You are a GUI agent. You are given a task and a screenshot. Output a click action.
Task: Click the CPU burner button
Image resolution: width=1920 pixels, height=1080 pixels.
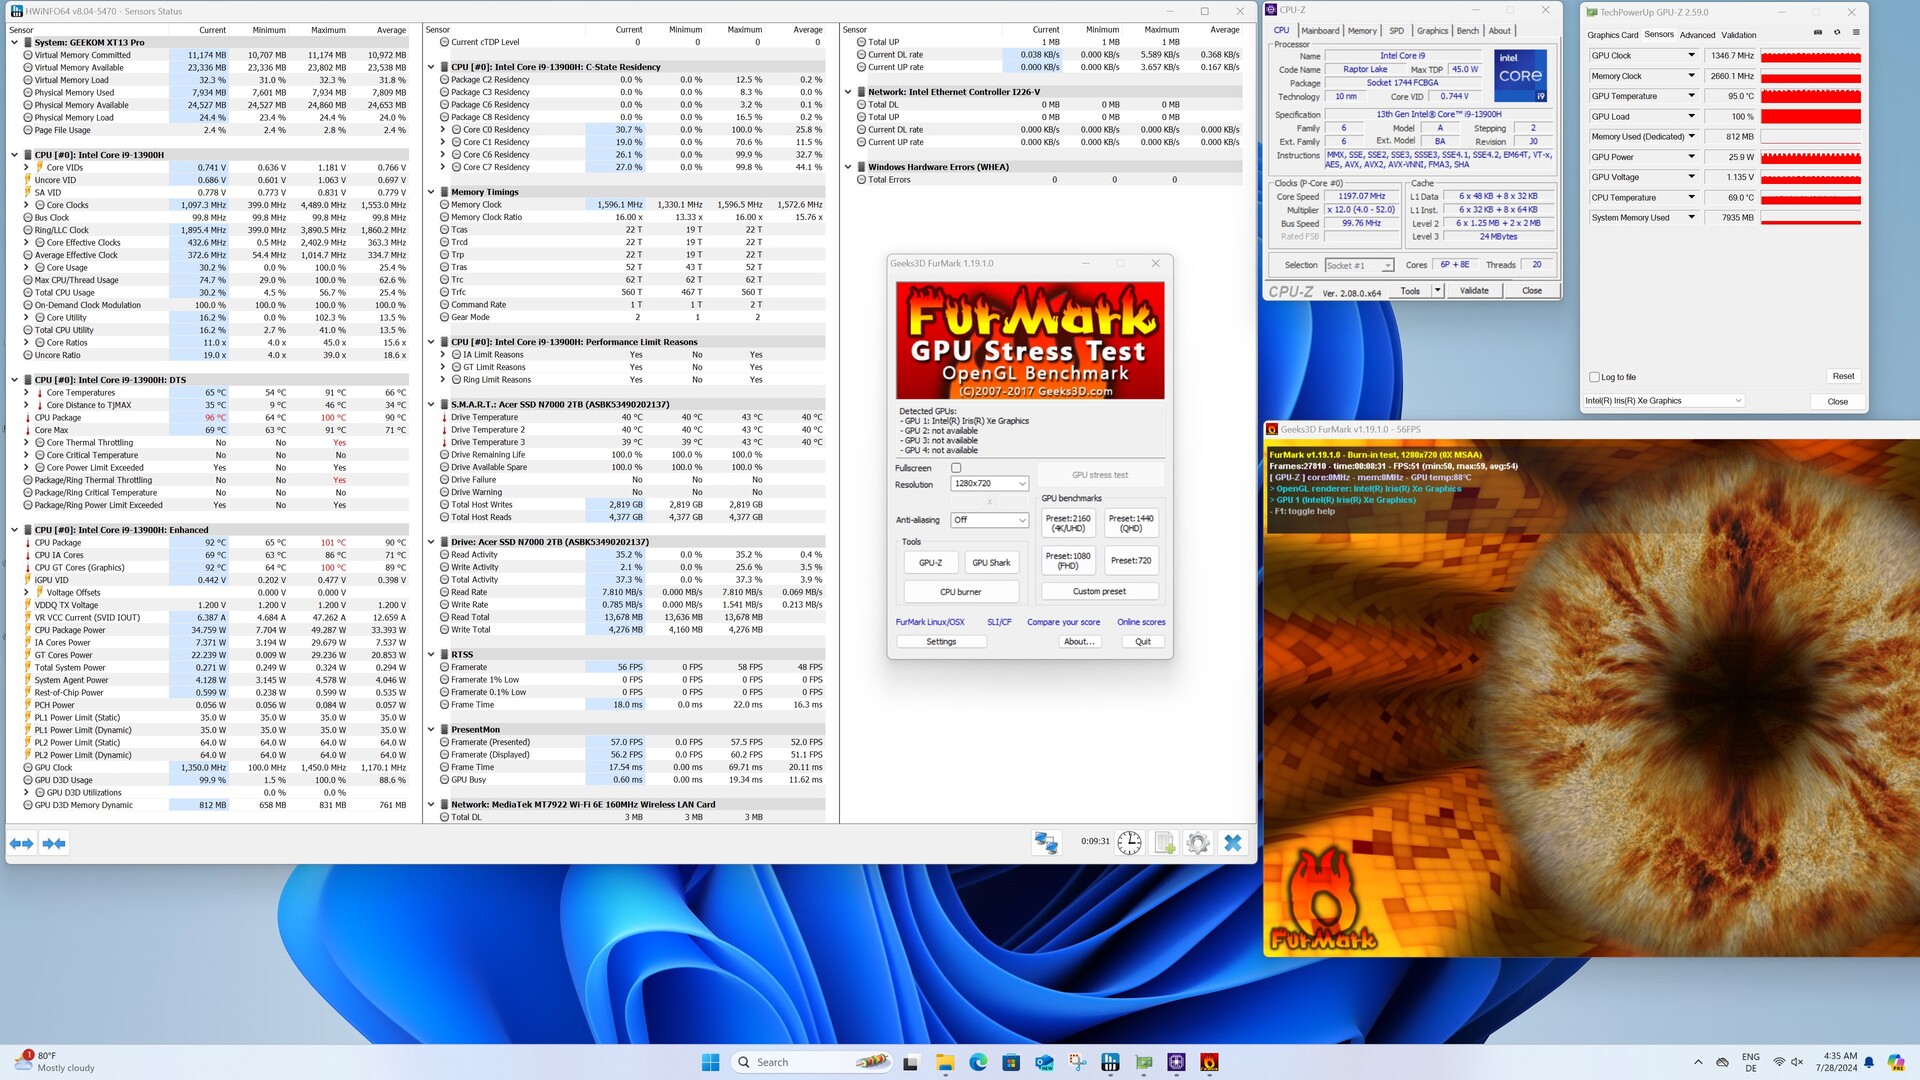pyautogui.click(x=960, y=592)
